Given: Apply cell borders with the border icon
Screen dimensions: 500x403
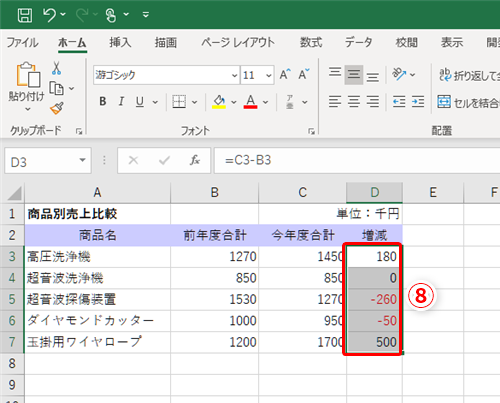Looking at the screenshot, I should tap(179, 101).
